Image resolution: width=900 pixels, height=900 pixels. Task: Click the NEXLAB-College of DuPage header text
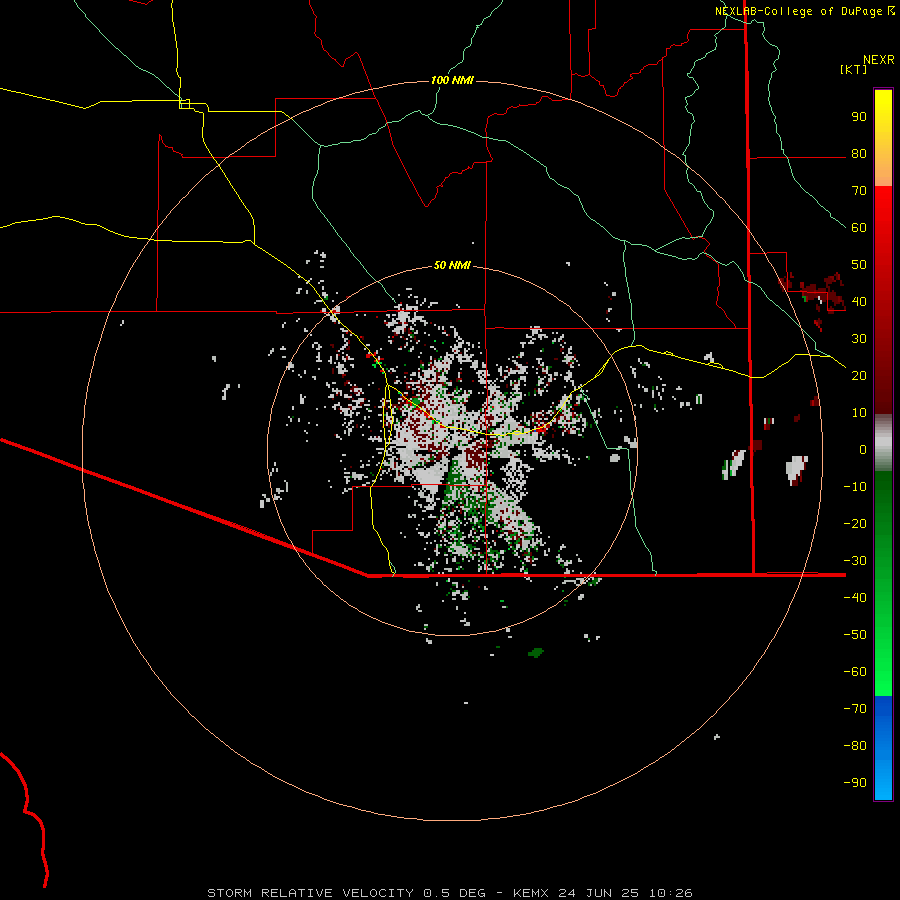tap(805, 11)
